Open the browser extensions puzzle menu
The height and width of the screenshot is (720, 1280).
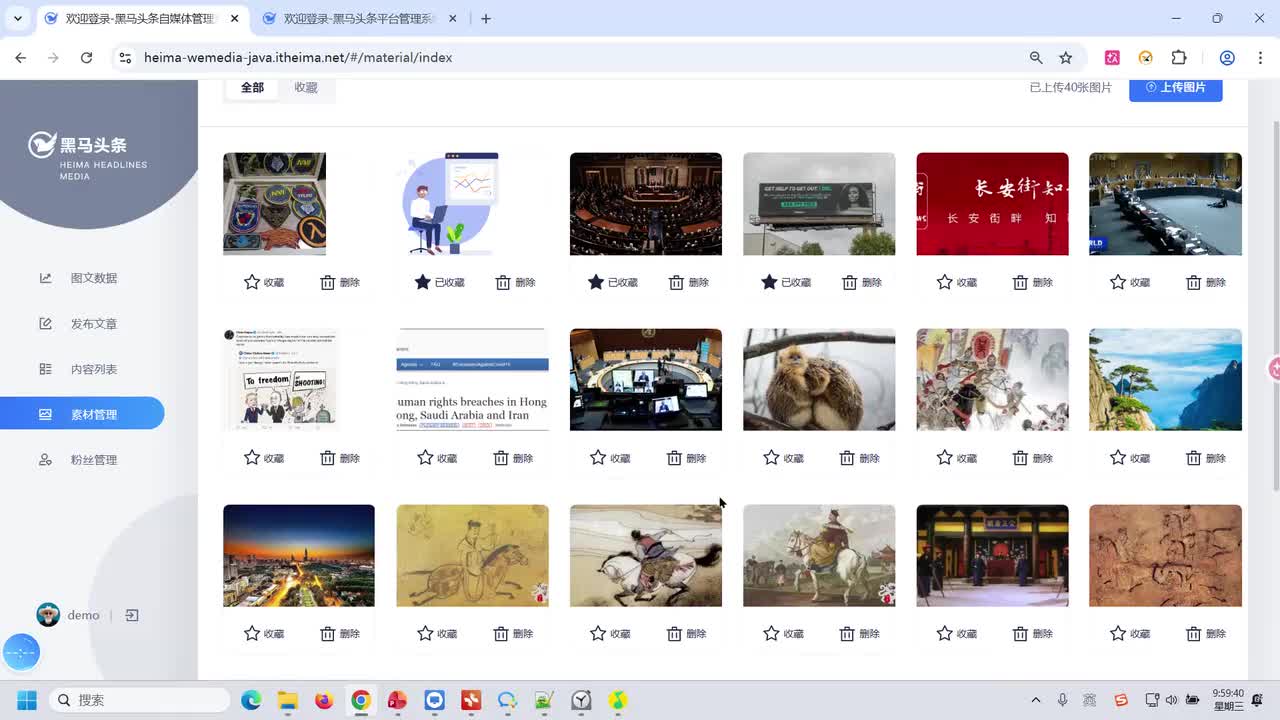[x=1179, y=58]
